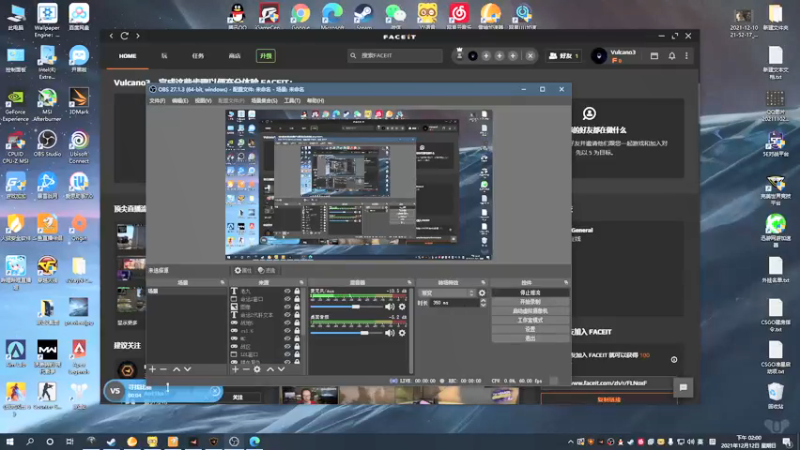Toggle visibility of the topmost text source
The width and height of the screenshot is (800, 450).
287,291
